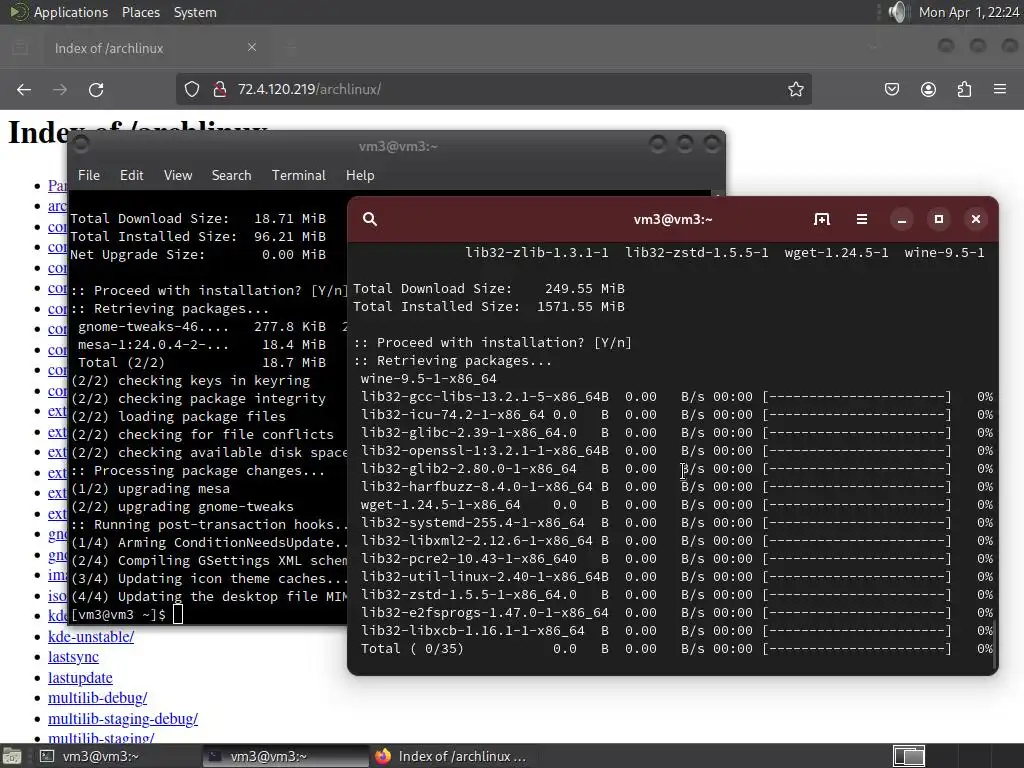Click the wine-9.5-1-x86_64 line in the front terminal
This screenshot has width=1024, height=768.
coord(428,379)
